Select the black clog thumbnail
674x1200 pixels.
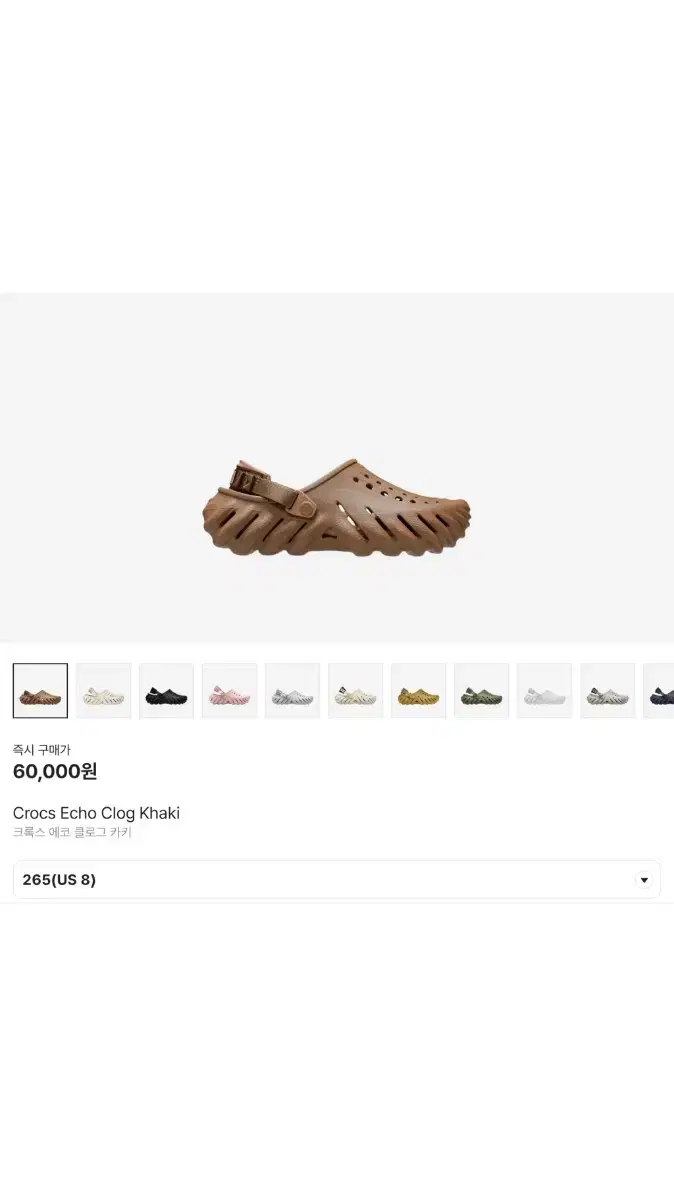tap(166, 691)
